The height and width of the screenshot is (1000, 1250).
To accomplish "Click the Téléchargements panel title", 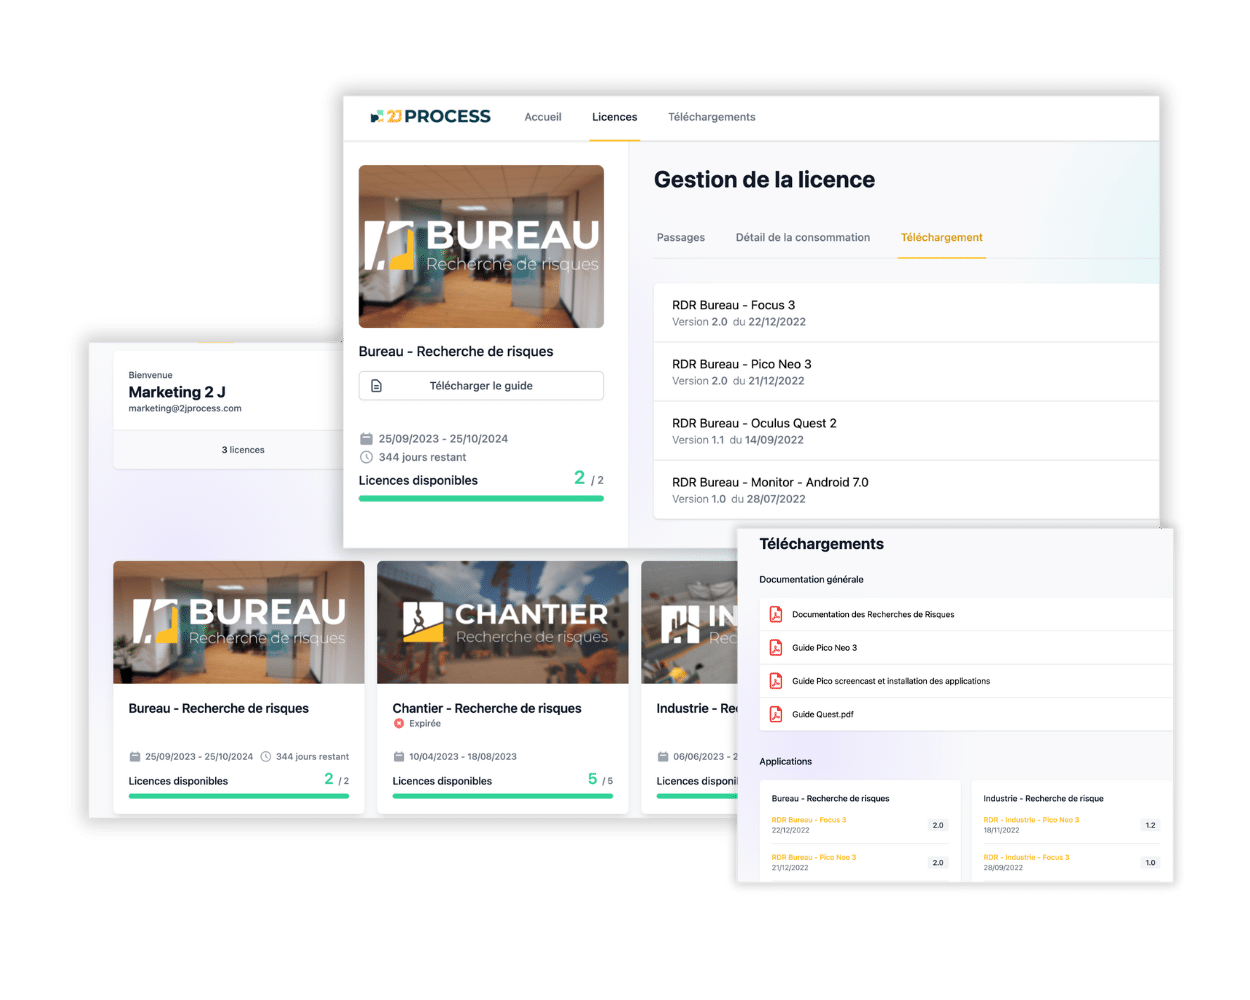I will [x=821, y=544].
